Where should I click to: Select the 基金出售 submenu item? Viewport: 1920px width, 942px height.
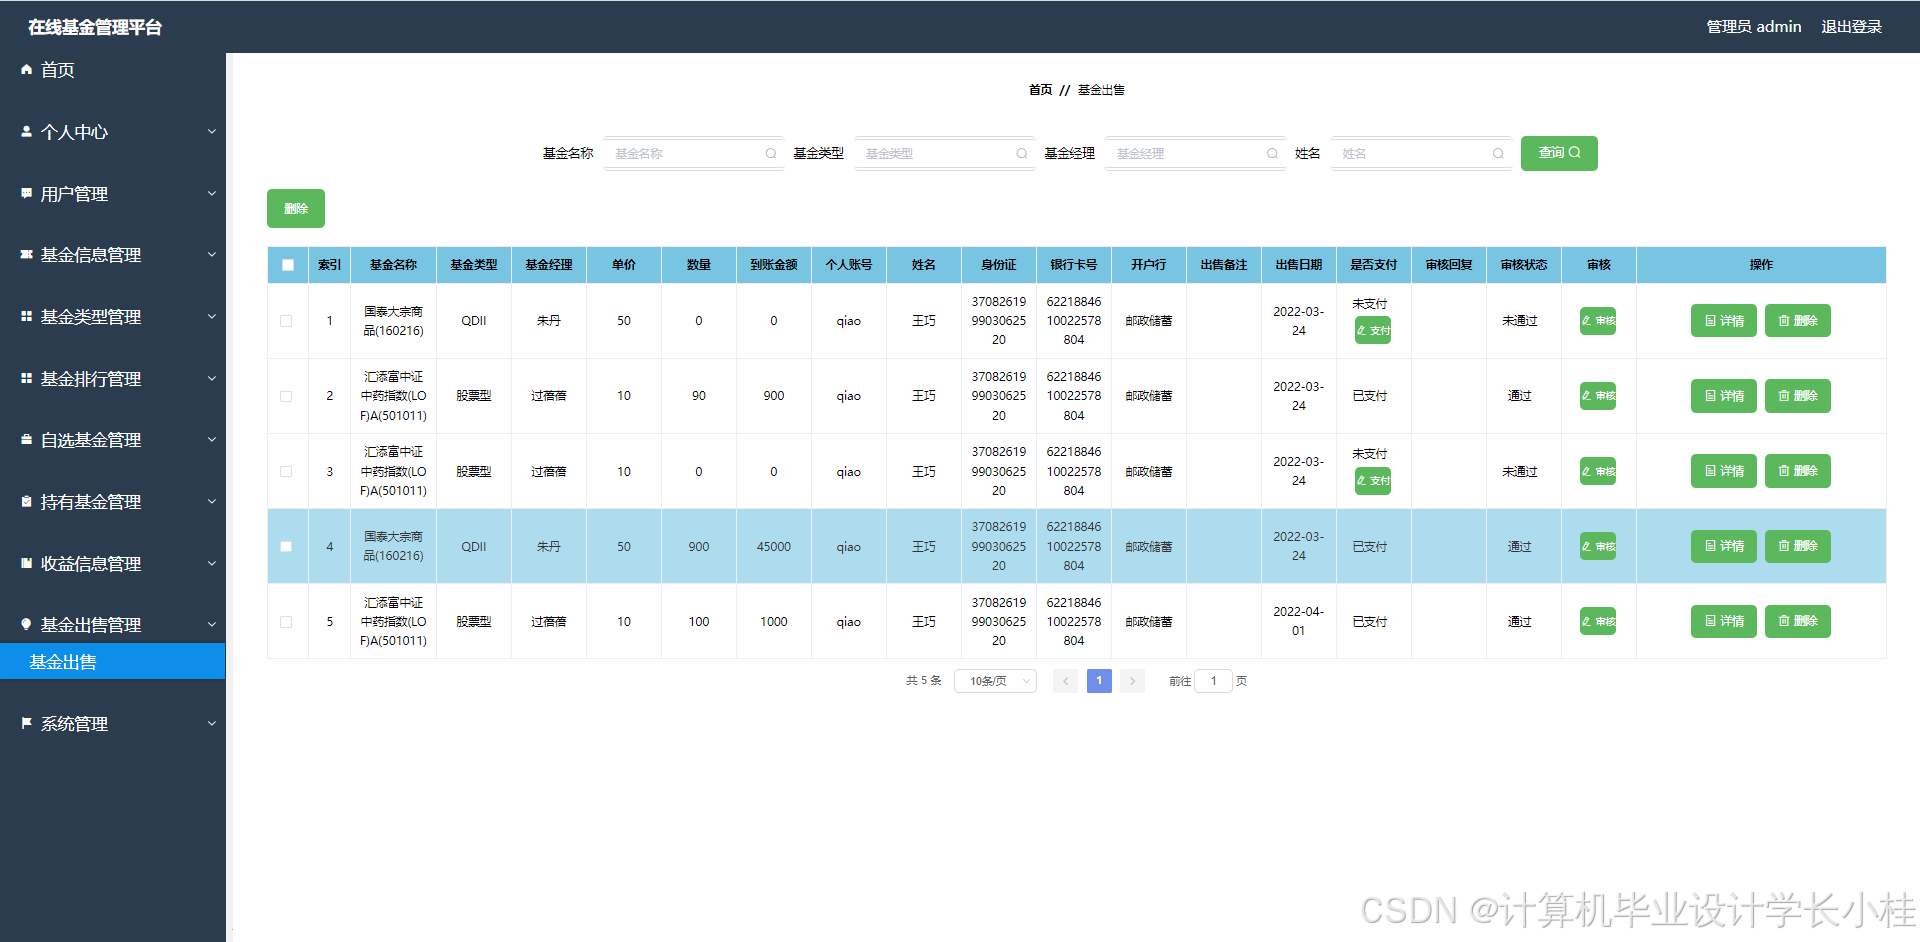[113, 661]
